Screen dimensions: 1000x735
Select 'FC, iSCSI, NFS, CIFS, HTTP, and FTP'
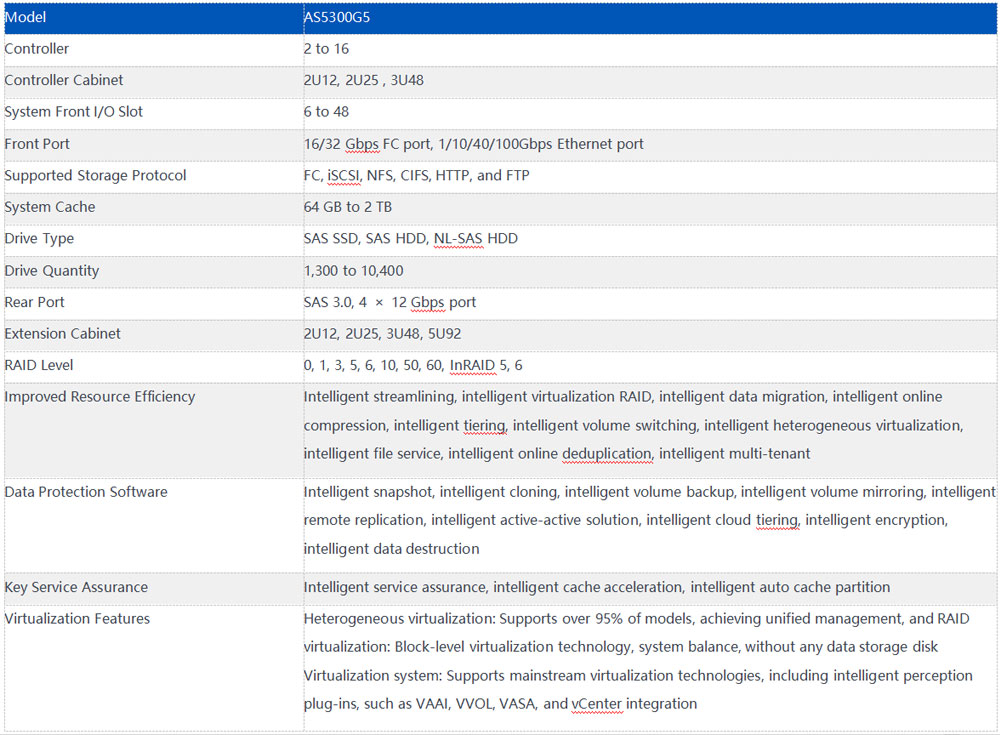[x=416, y=175]
